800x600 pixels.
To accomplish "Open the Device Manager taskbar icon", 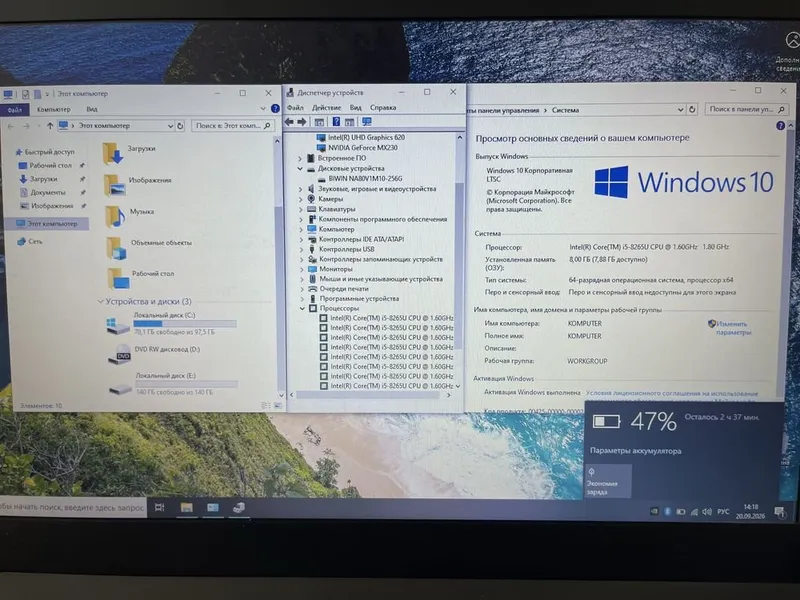I will coord(239,507).
